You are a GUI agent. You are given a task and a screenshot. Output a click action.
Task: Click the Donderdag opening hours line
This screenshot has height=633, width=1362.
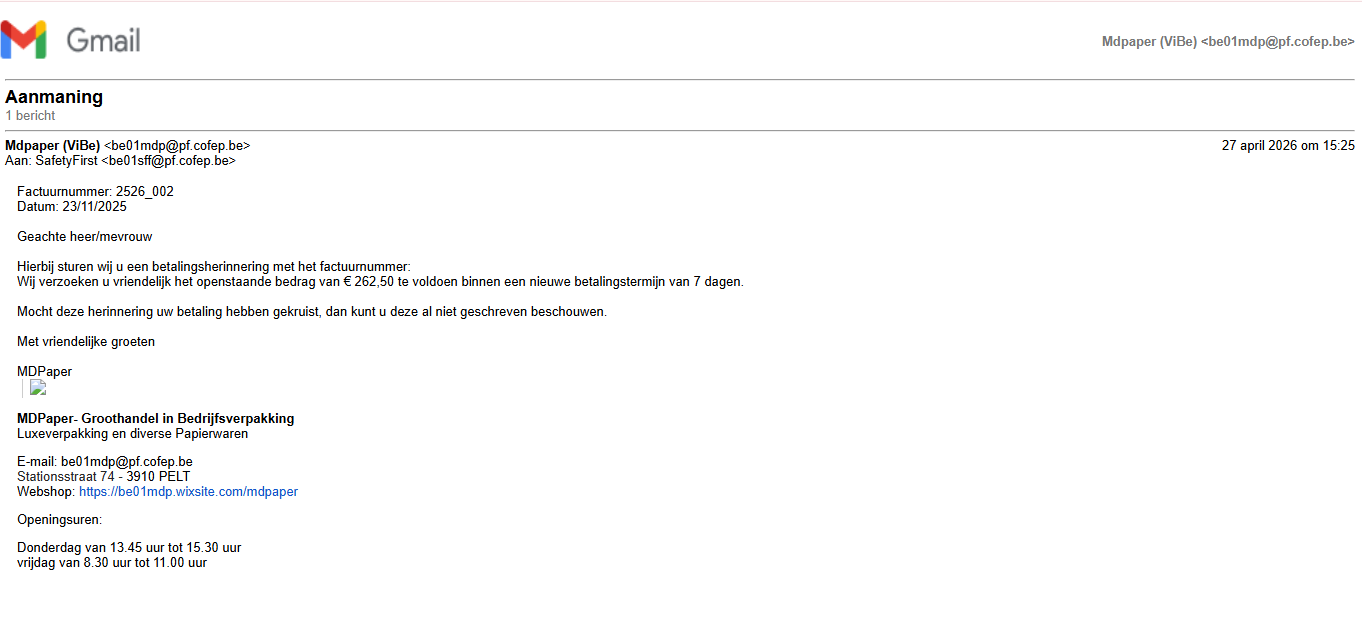129,548
